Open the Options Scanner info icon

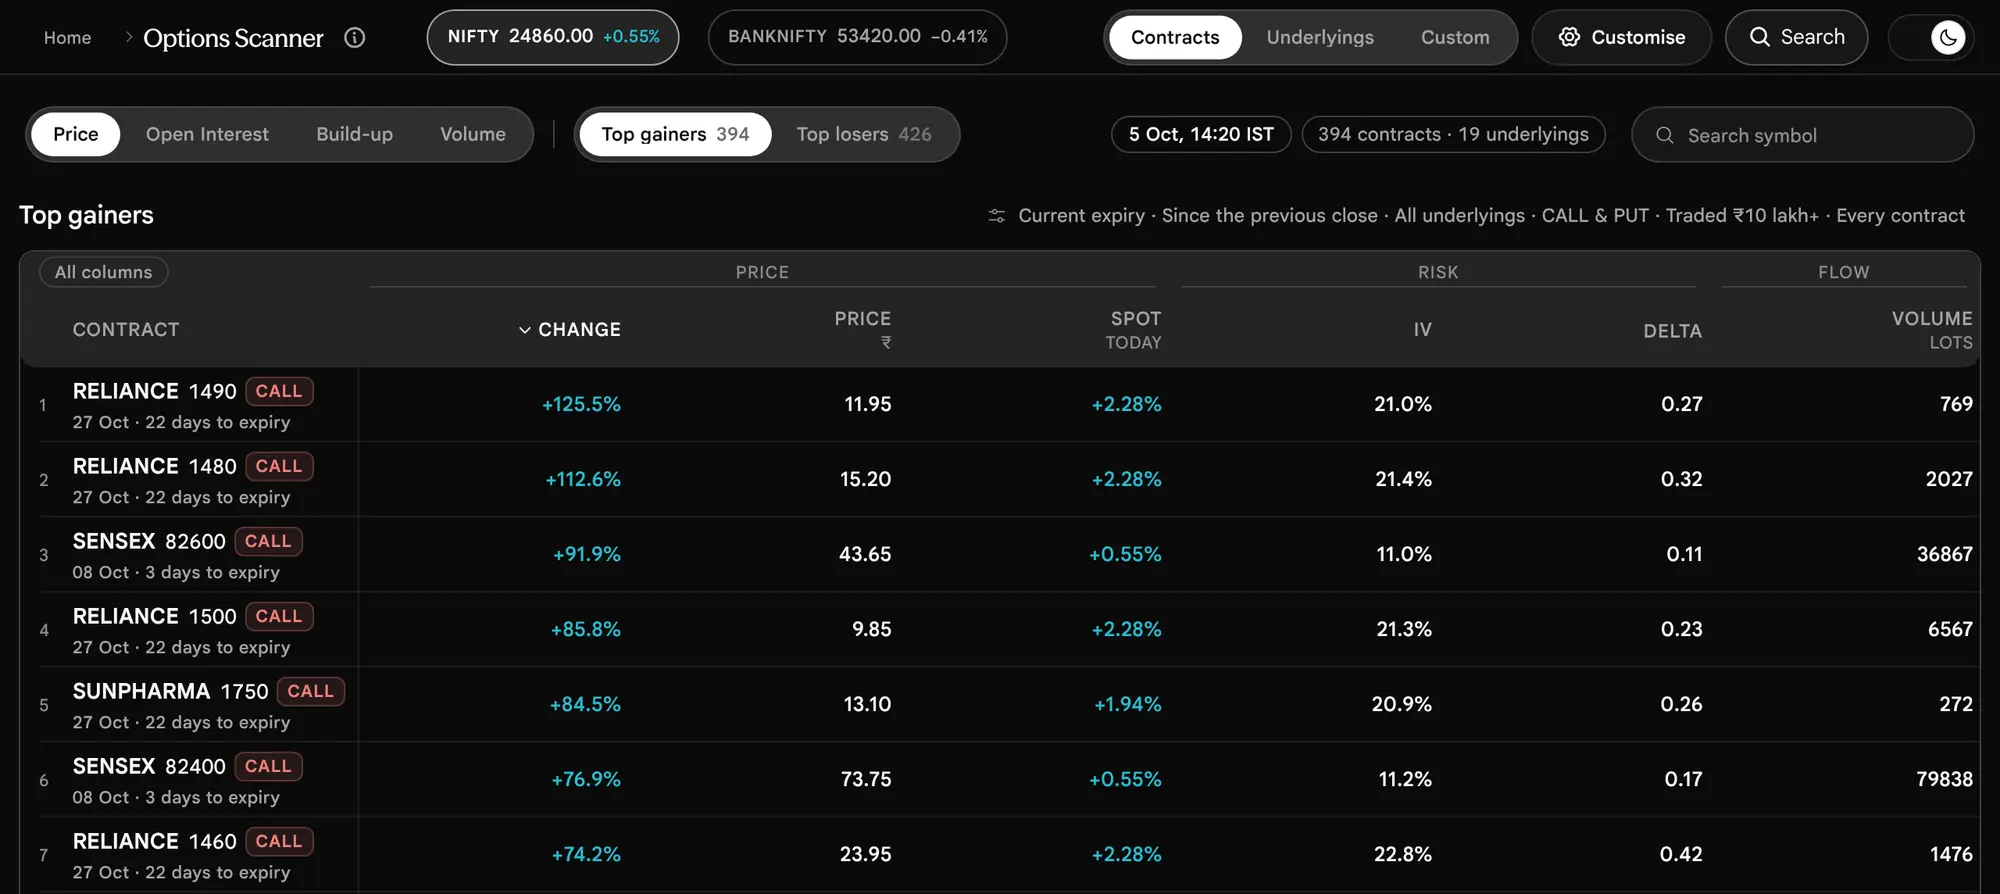pos(354,38)
